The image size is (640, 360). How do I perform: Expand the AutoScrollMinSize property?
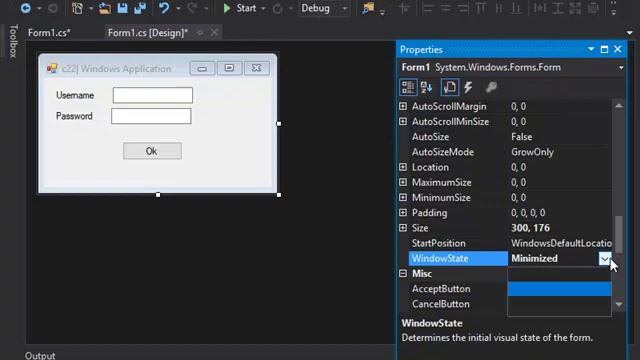tap(403, 121)
